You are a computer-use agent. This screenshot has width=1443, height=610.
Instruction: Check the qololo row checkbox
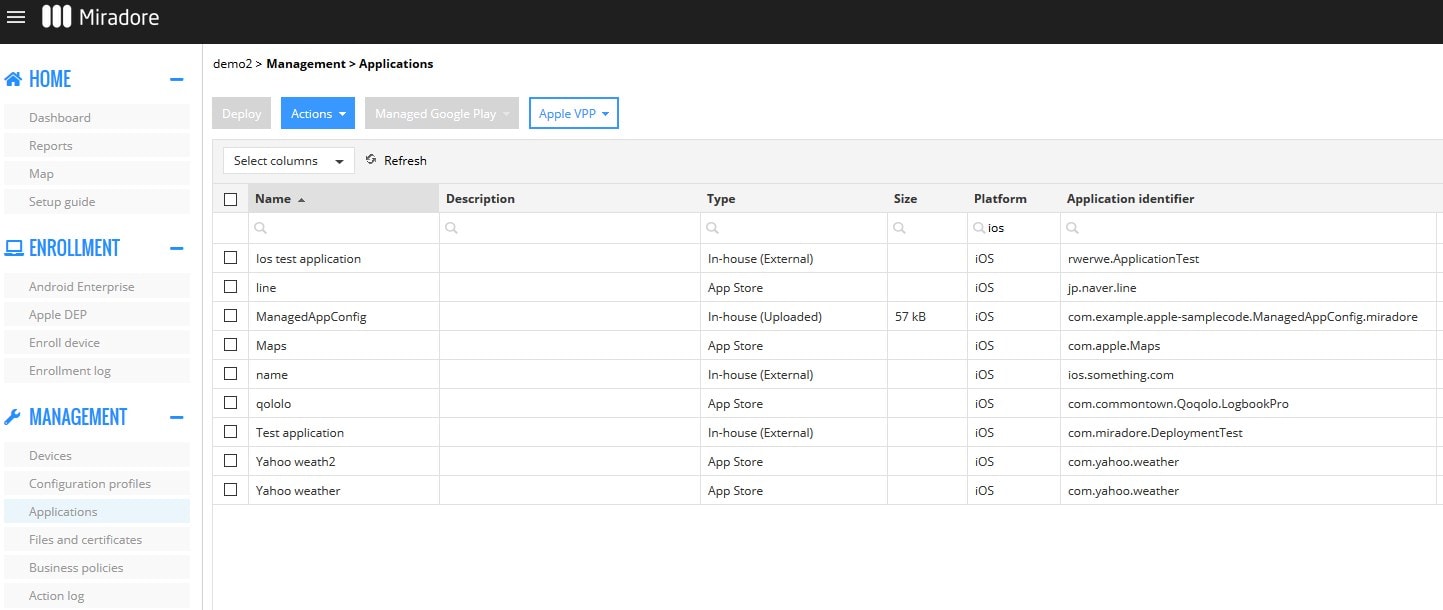231,403
